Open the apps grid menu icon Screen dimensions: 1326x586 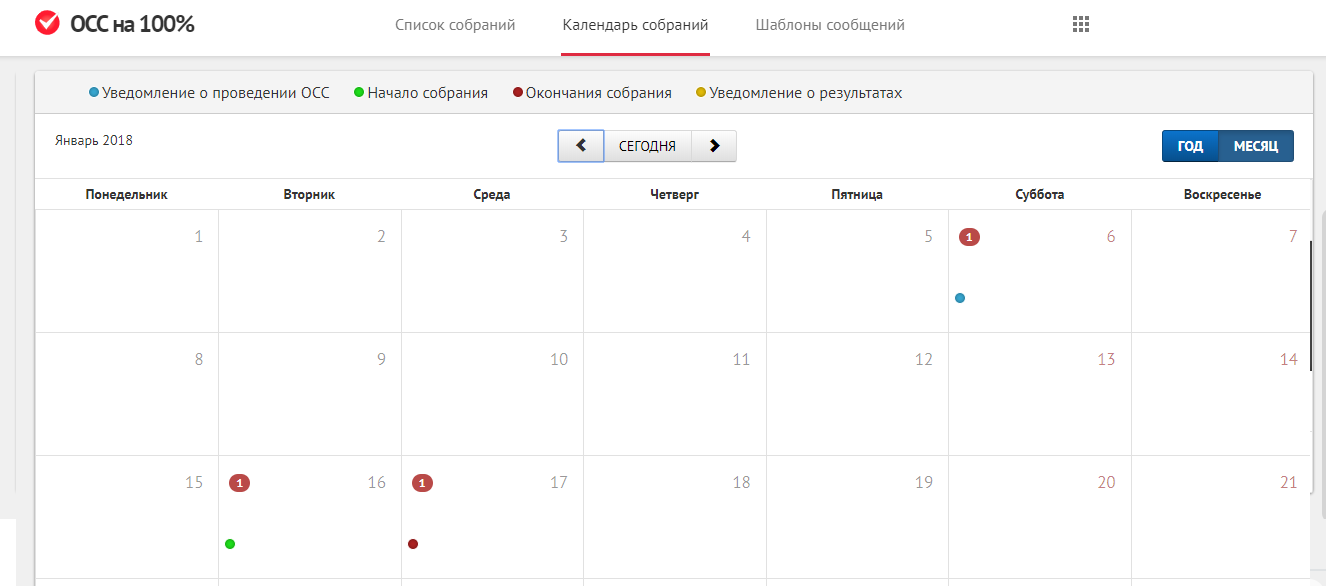(1080, 25)
